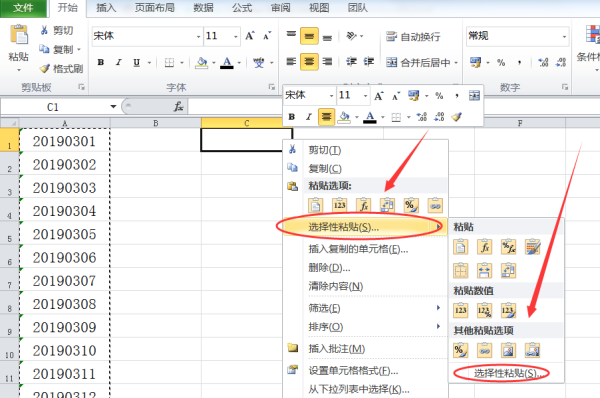This screenshot has width=600, height=398.
Task: Choose 复制(C) in the context menu
Action: click(365, 168)
